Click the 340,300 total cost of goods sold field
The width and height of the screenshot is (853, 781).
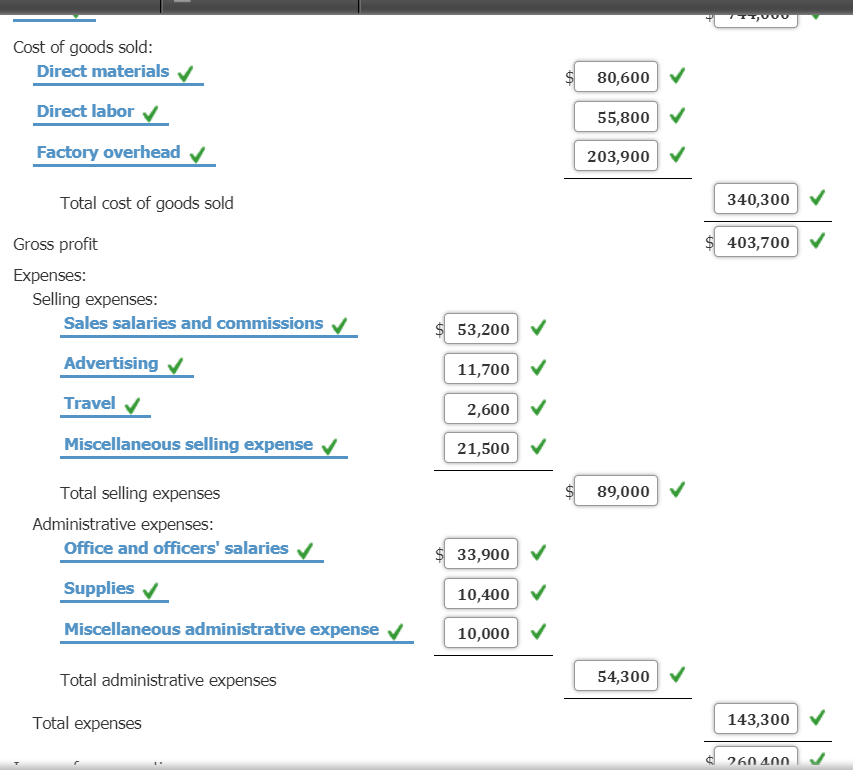(x=756, y=199)
